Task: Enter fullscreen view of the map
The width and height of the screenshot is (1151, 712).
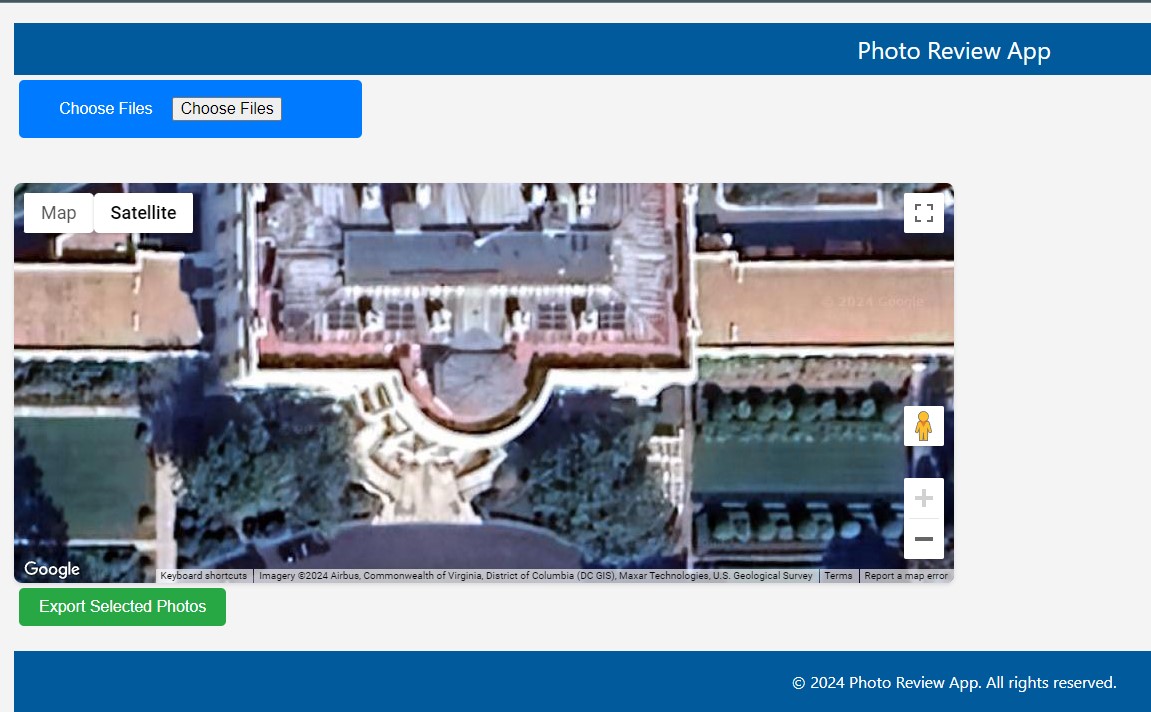Action: (x=923, y=212)
